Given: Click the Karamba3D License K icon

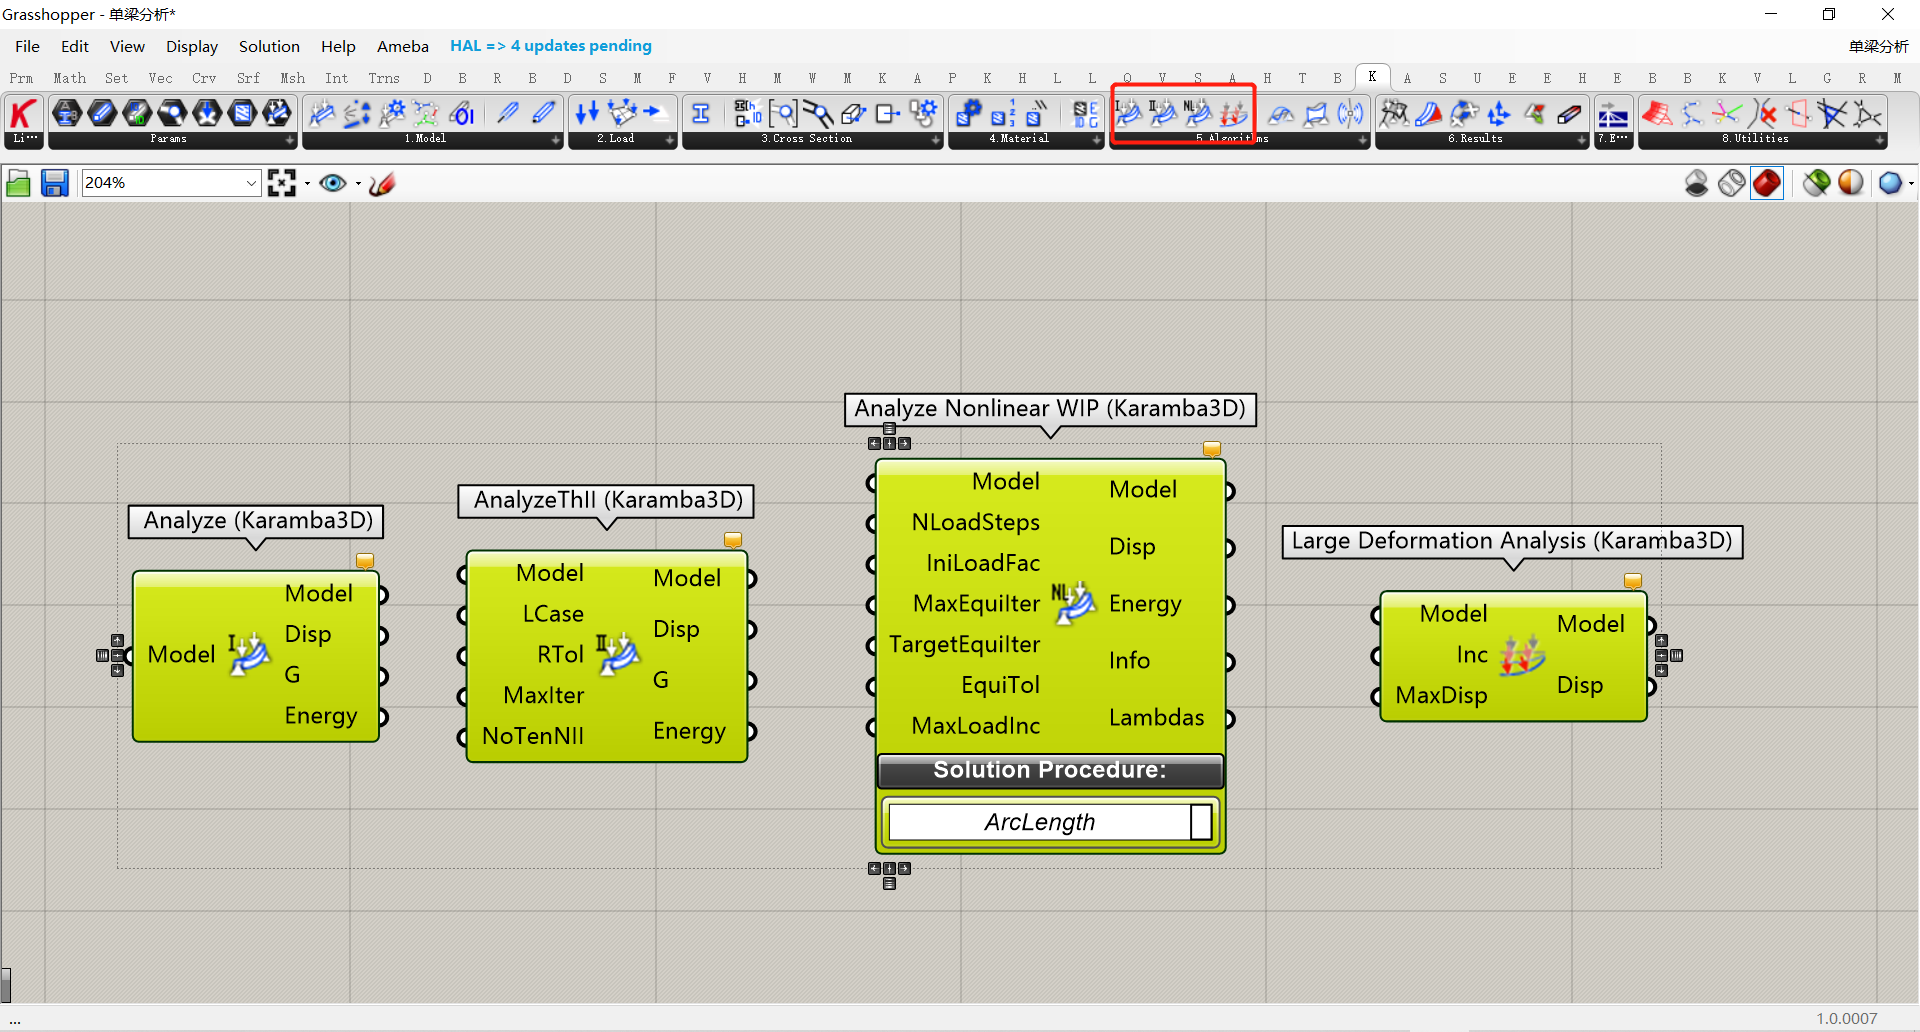Looking at the screenshot, I should [23, 114].
